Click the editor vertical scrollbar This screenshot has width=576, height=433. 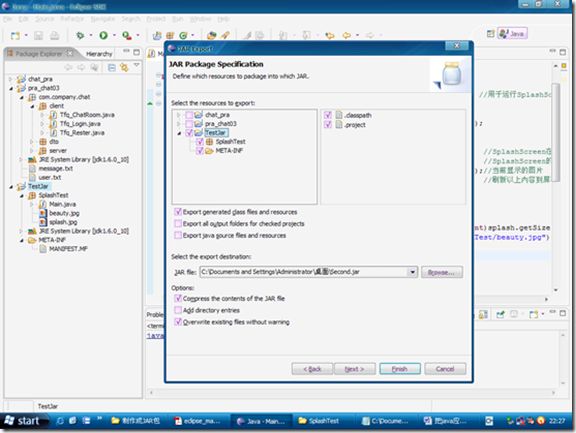click(556, 132)
